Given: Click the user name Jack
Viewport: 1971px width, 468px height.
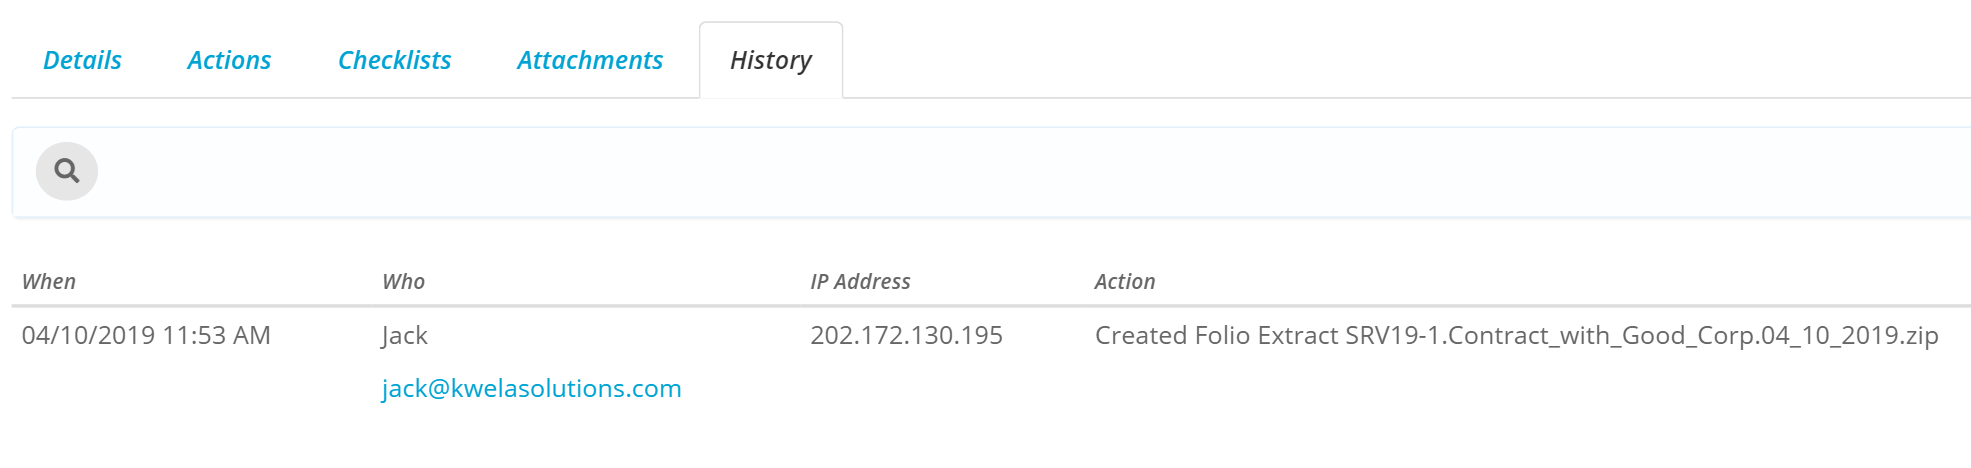Looking at the screenshot, I should click(404, 335).
